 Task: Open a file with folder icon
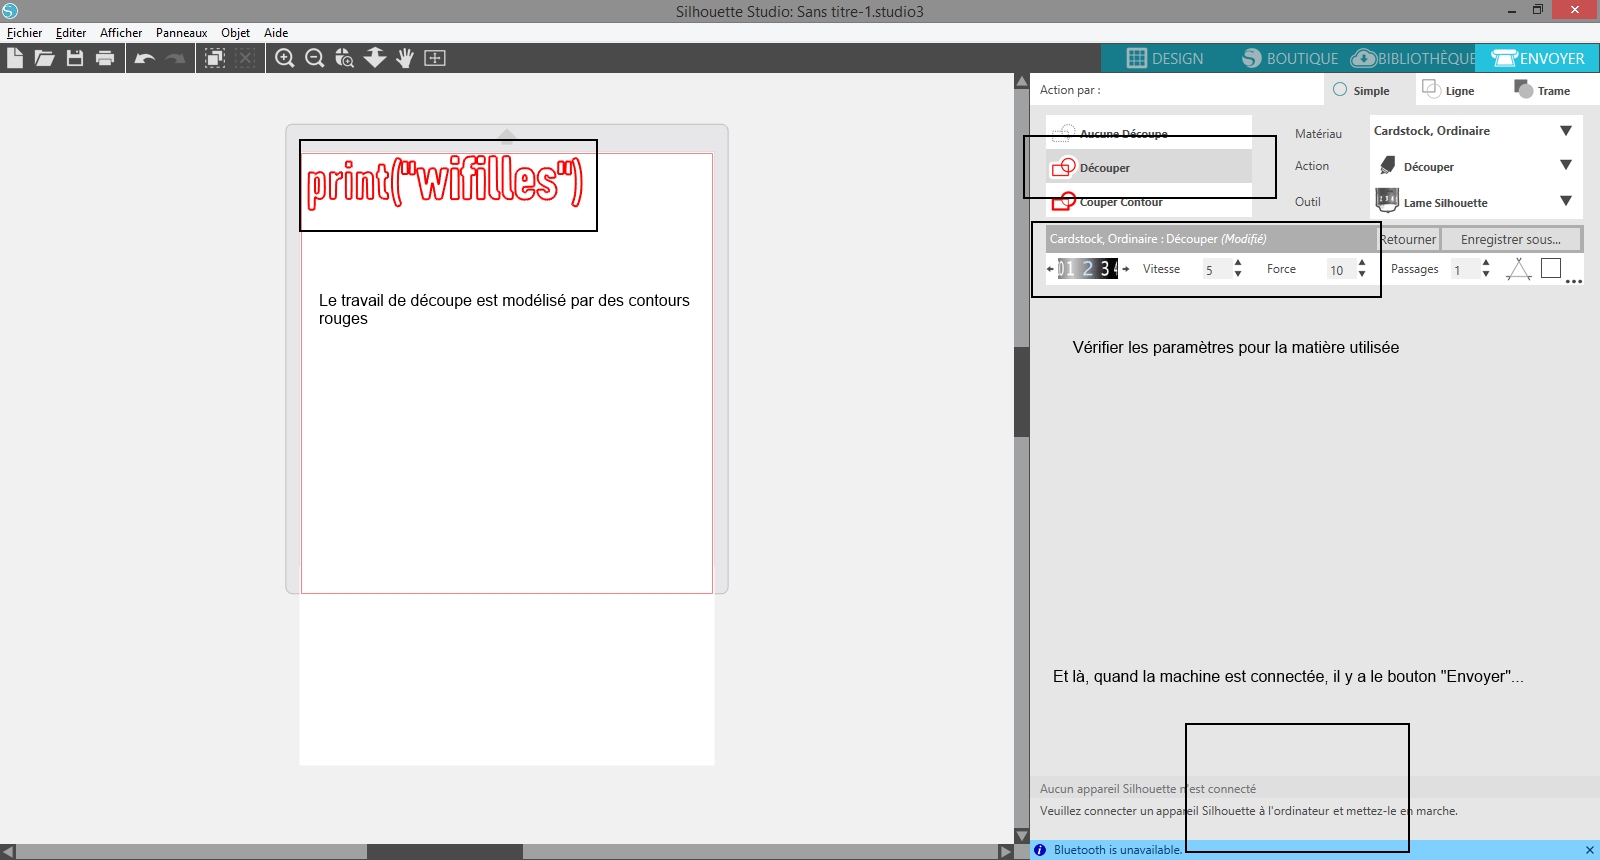click(44, 58)
